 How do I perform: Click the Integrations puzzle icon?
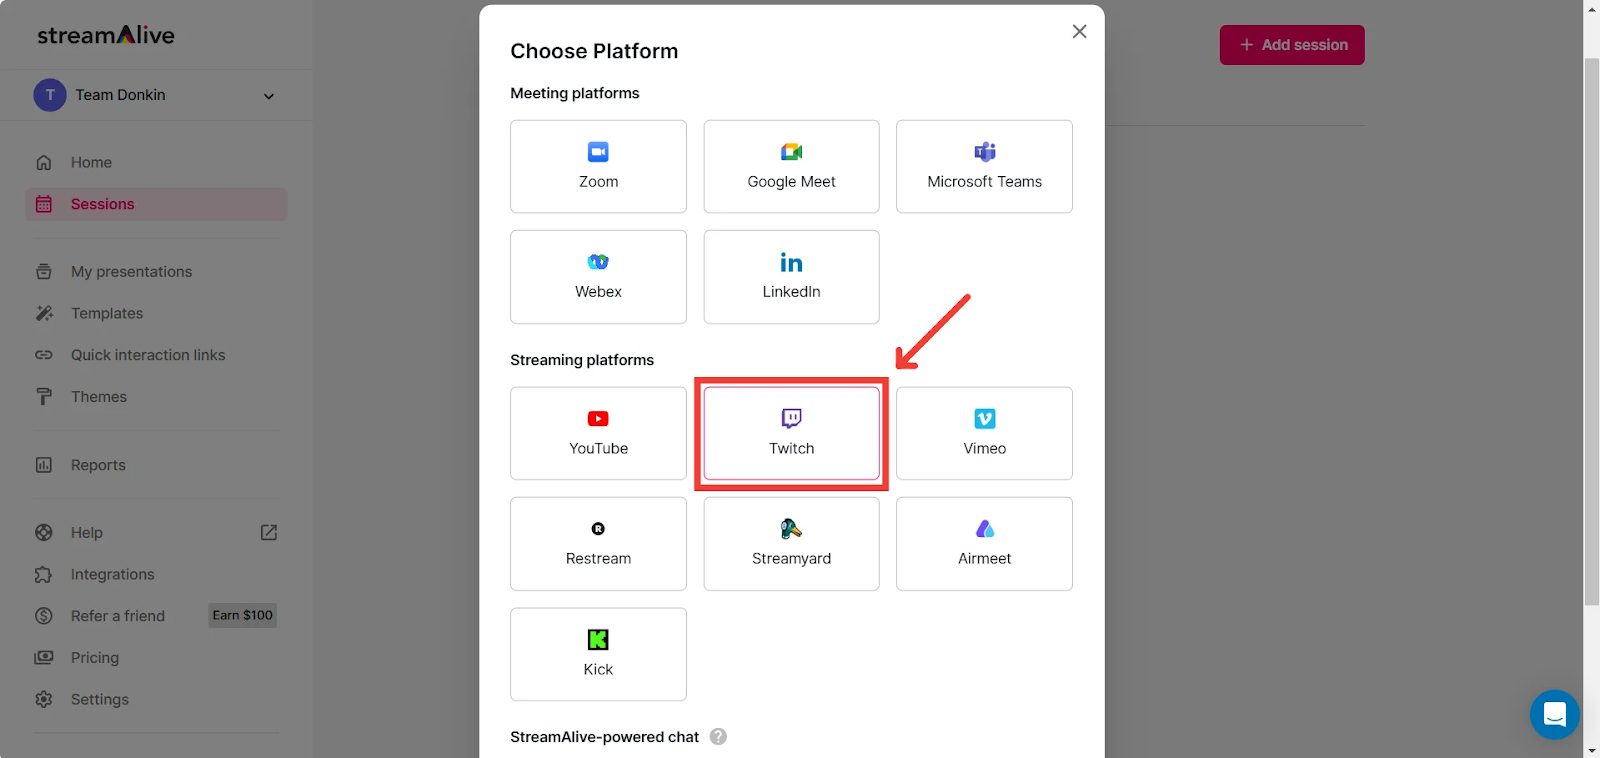44,574
